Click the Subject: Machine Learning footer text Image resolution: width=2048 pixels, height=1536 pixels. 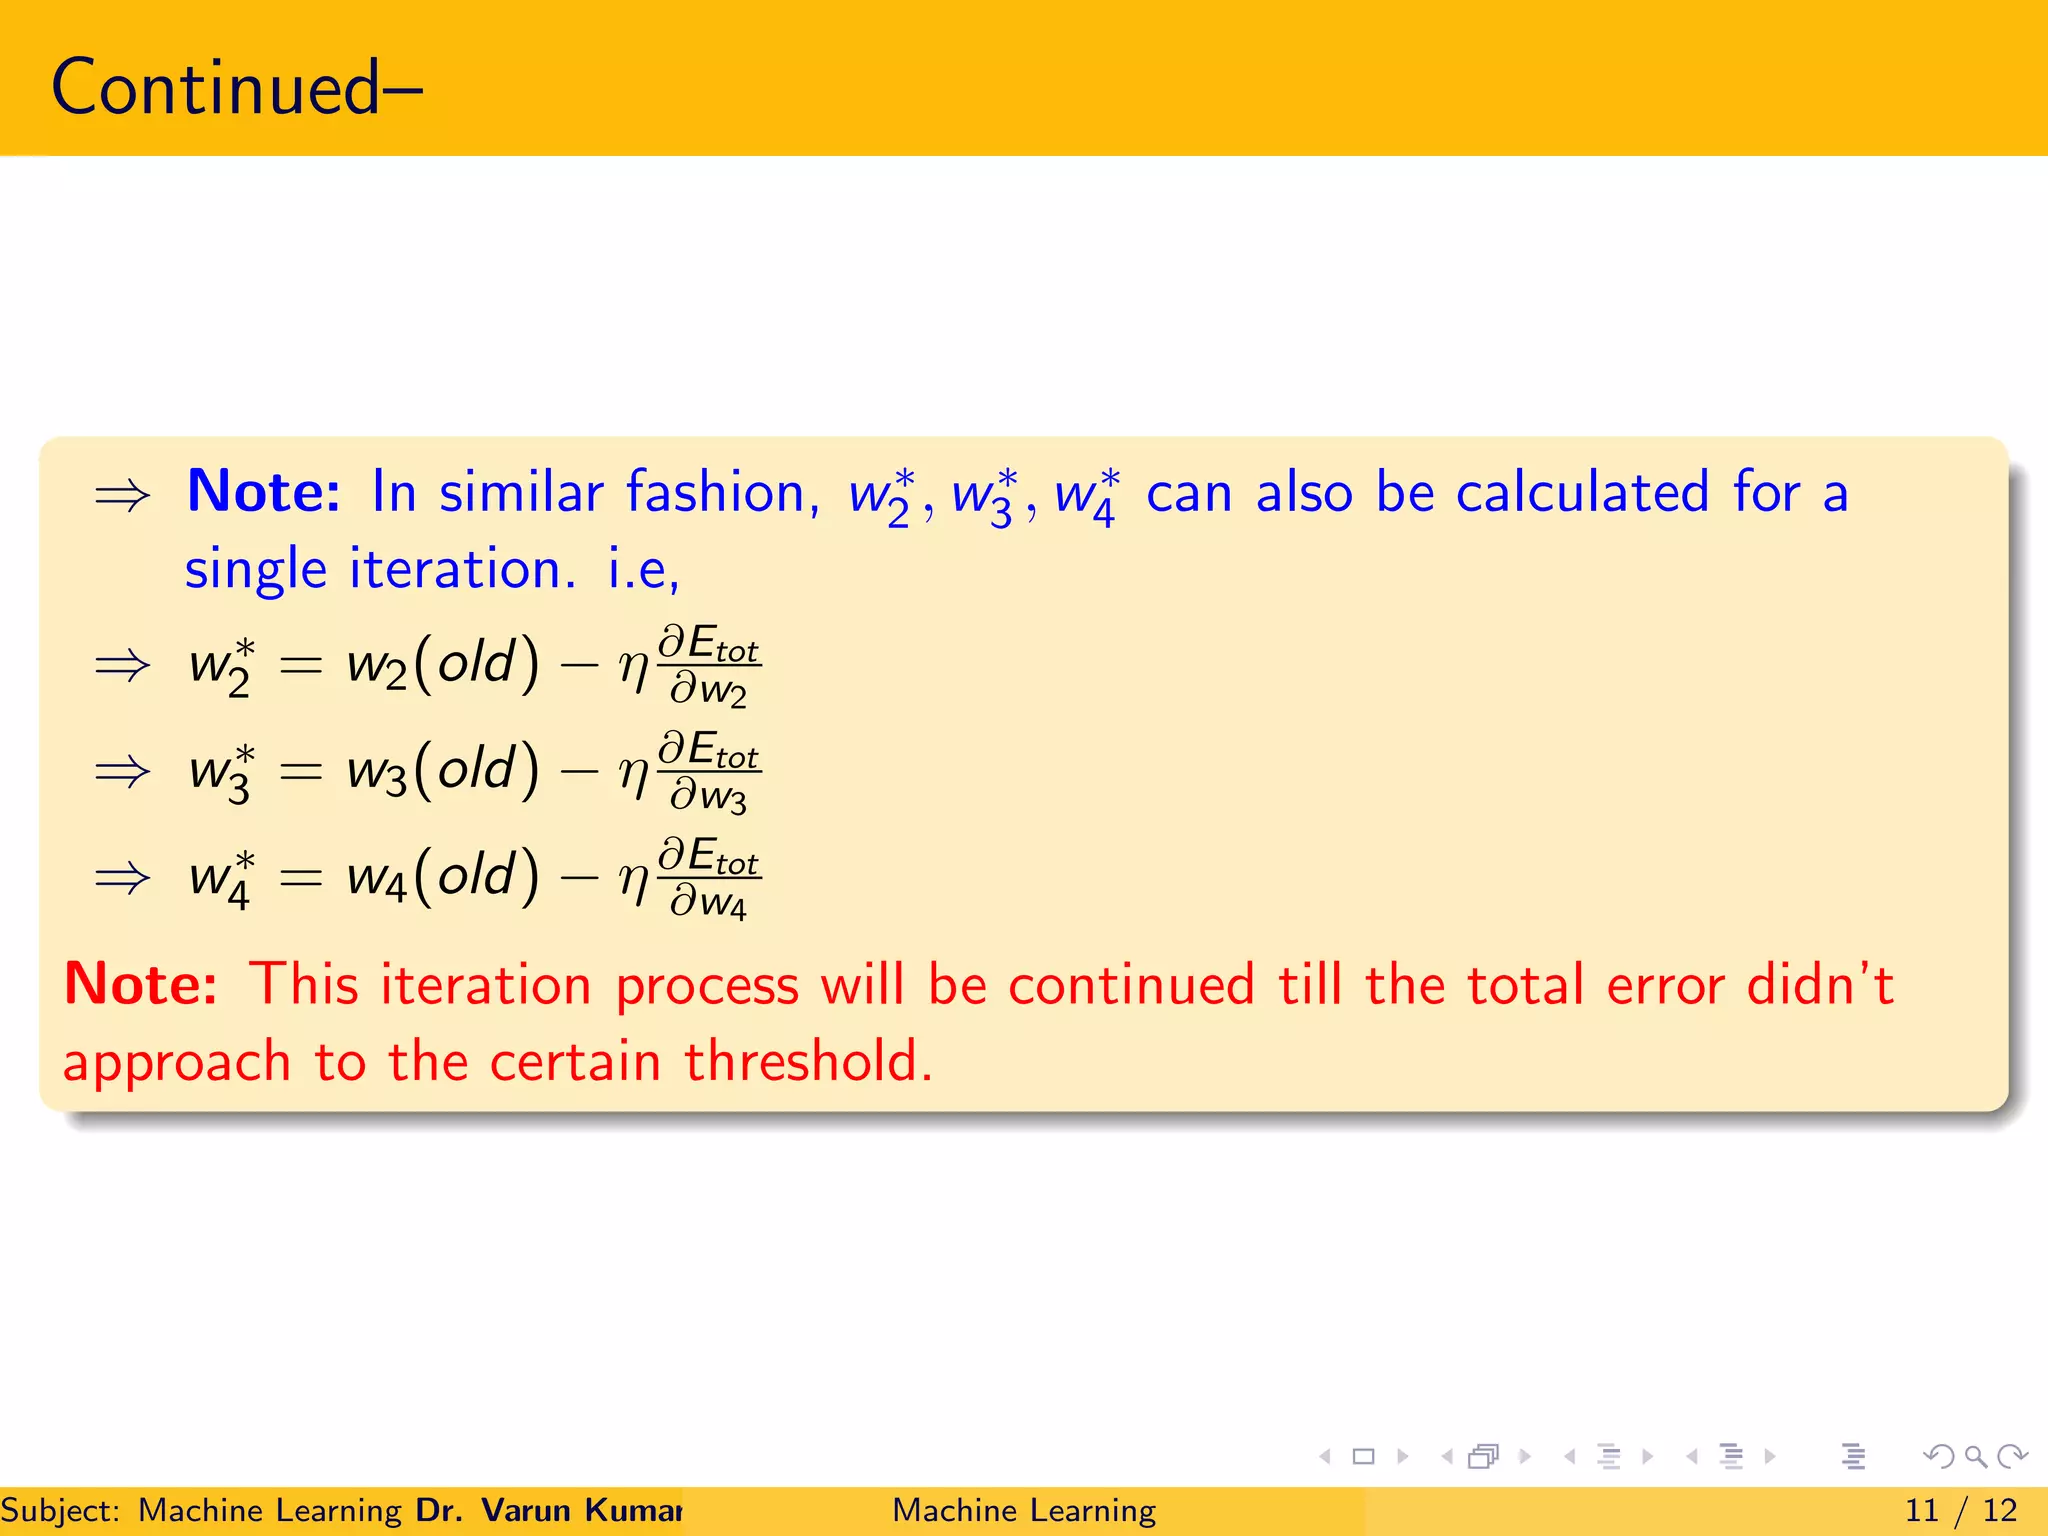(x=200, y=1510)
